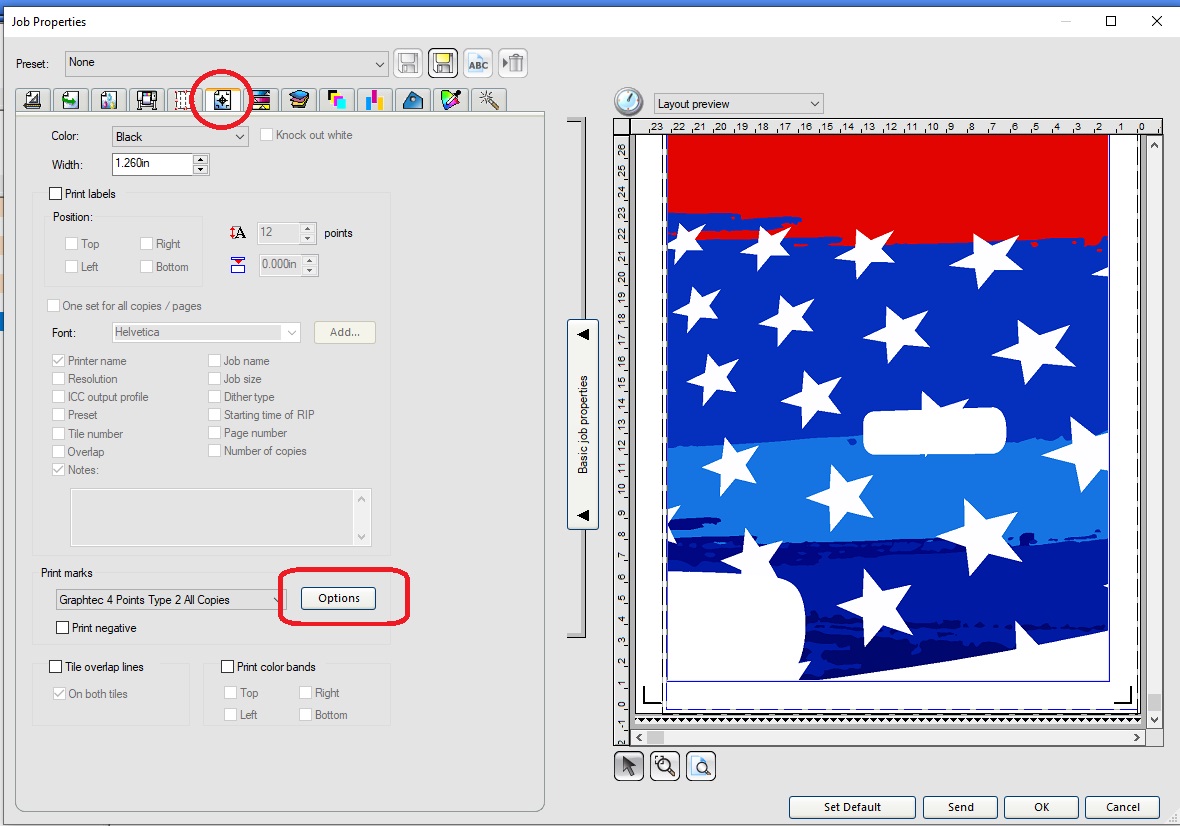Toggle the Printer name checkbox

click(x=59, y=360)
